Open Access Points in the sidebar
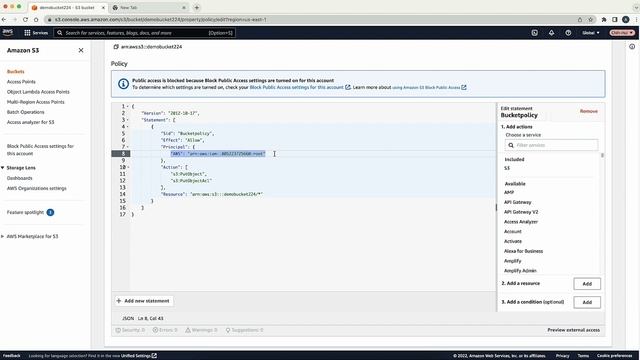640x360 pixels. [21, 82]
